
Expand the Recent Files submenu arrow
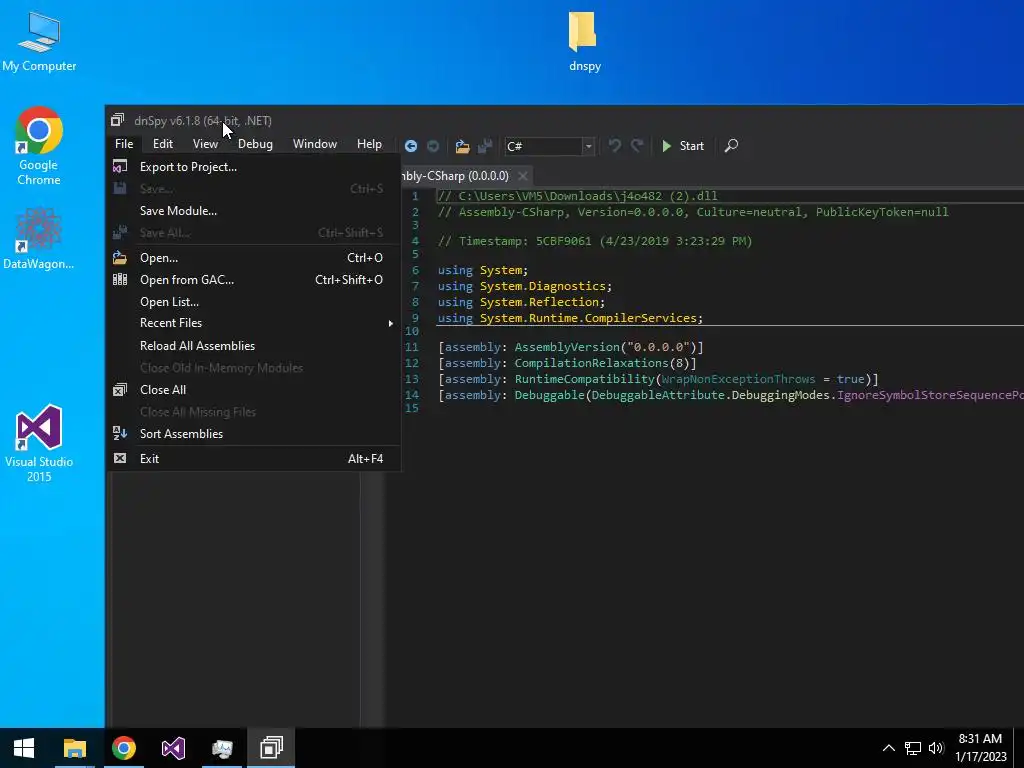[x=391, y=323]
